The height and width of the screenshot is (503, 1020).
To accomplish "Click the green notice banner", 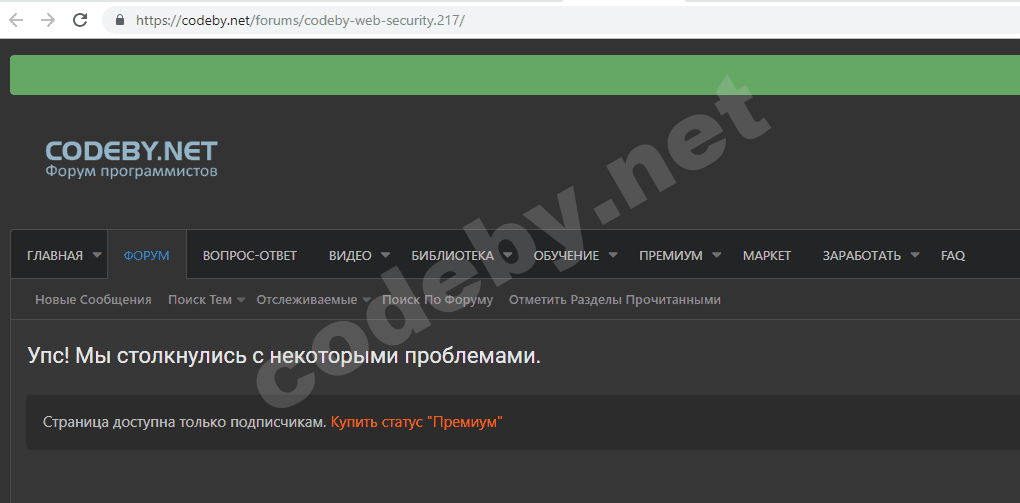I will pos(515,75).
